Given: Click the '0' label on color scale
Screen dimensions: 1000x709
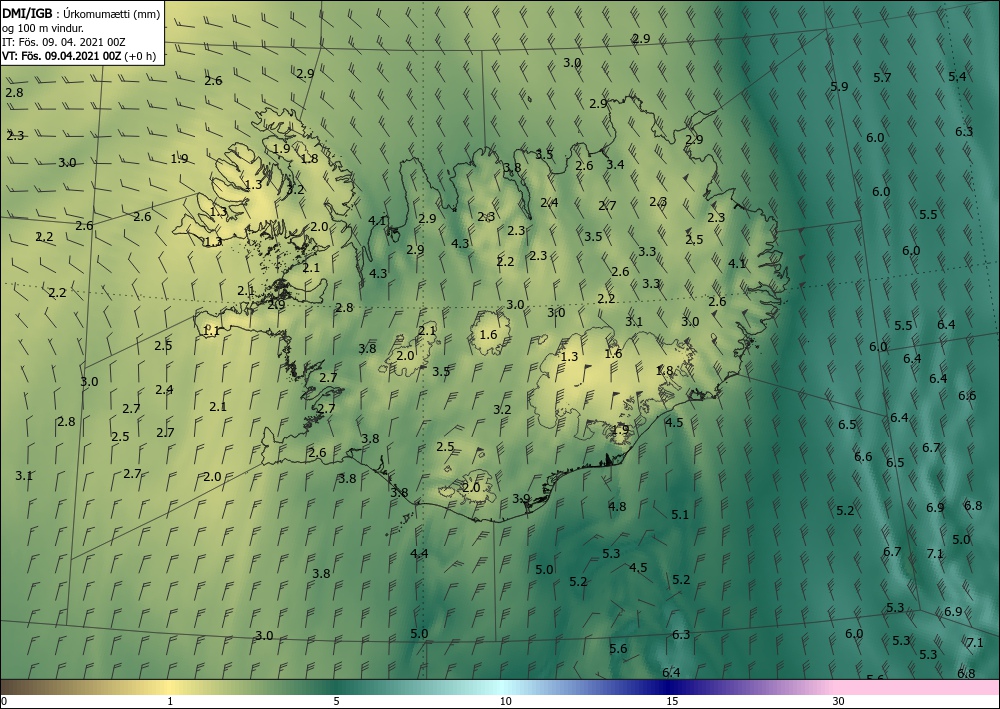Looking at the screenshot, I should (4, 701).
